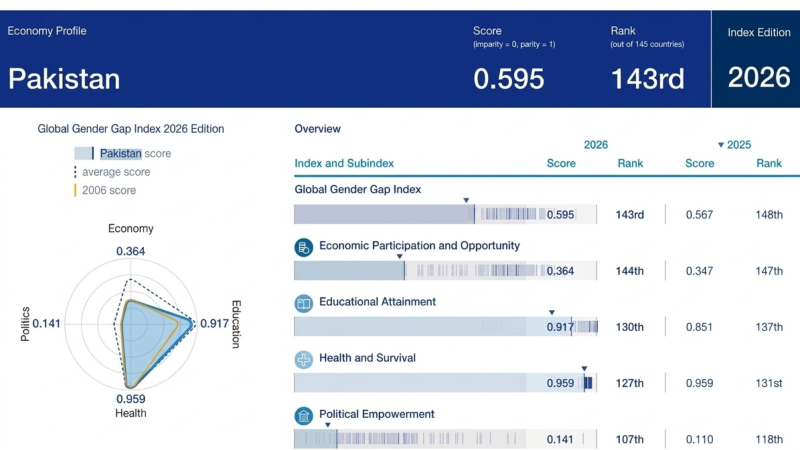Click the 144th rank for Economic Participation
Image resolution: width=800 pixels, height=450 pixels.
(630, 271)
